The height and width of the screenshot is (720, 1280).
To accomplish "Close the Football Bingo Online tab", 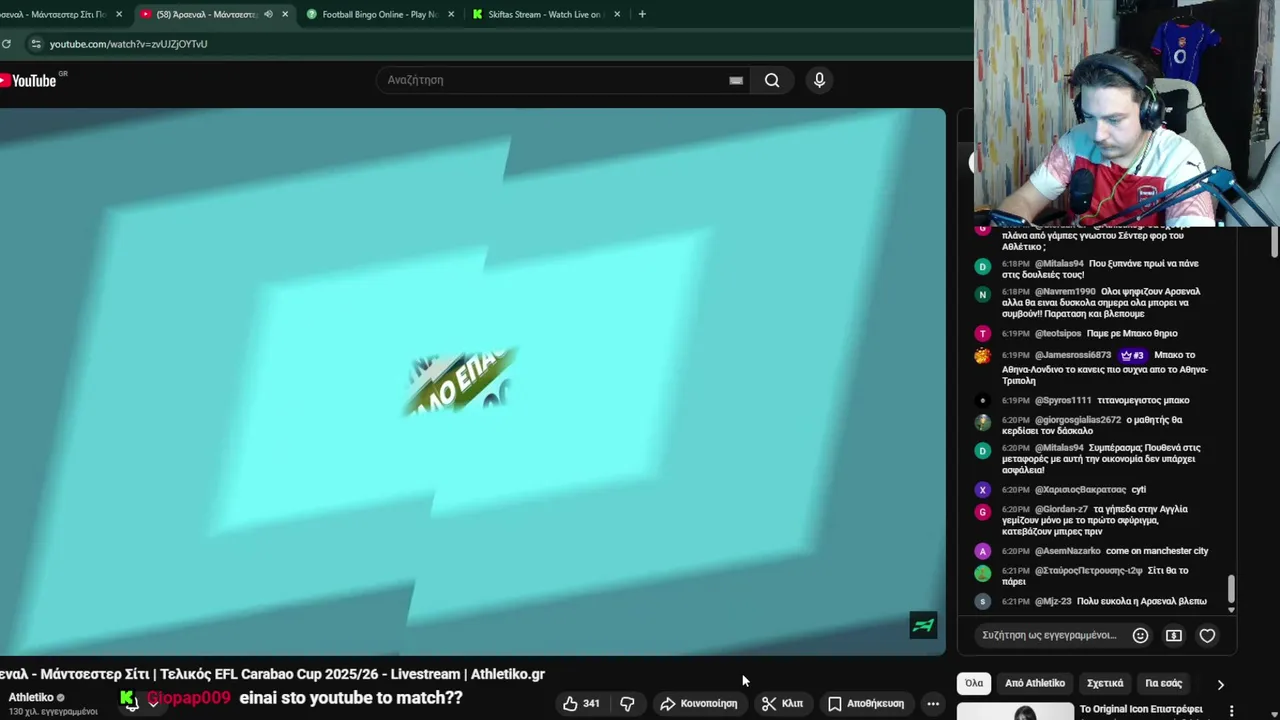I will (x=451, y=14).
